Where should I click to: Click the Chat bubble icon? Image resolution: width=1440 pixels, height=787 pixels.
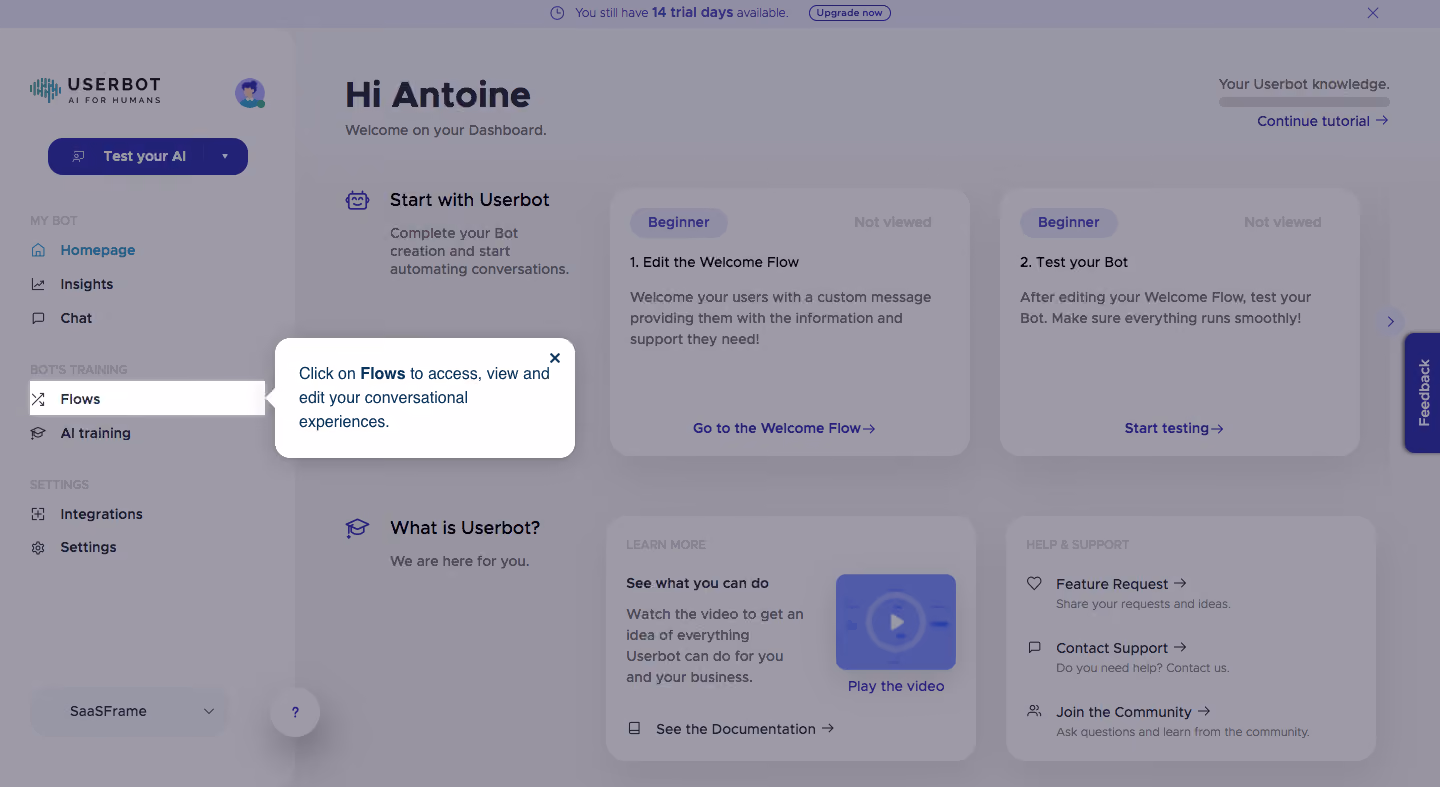(x=38, y=318)
